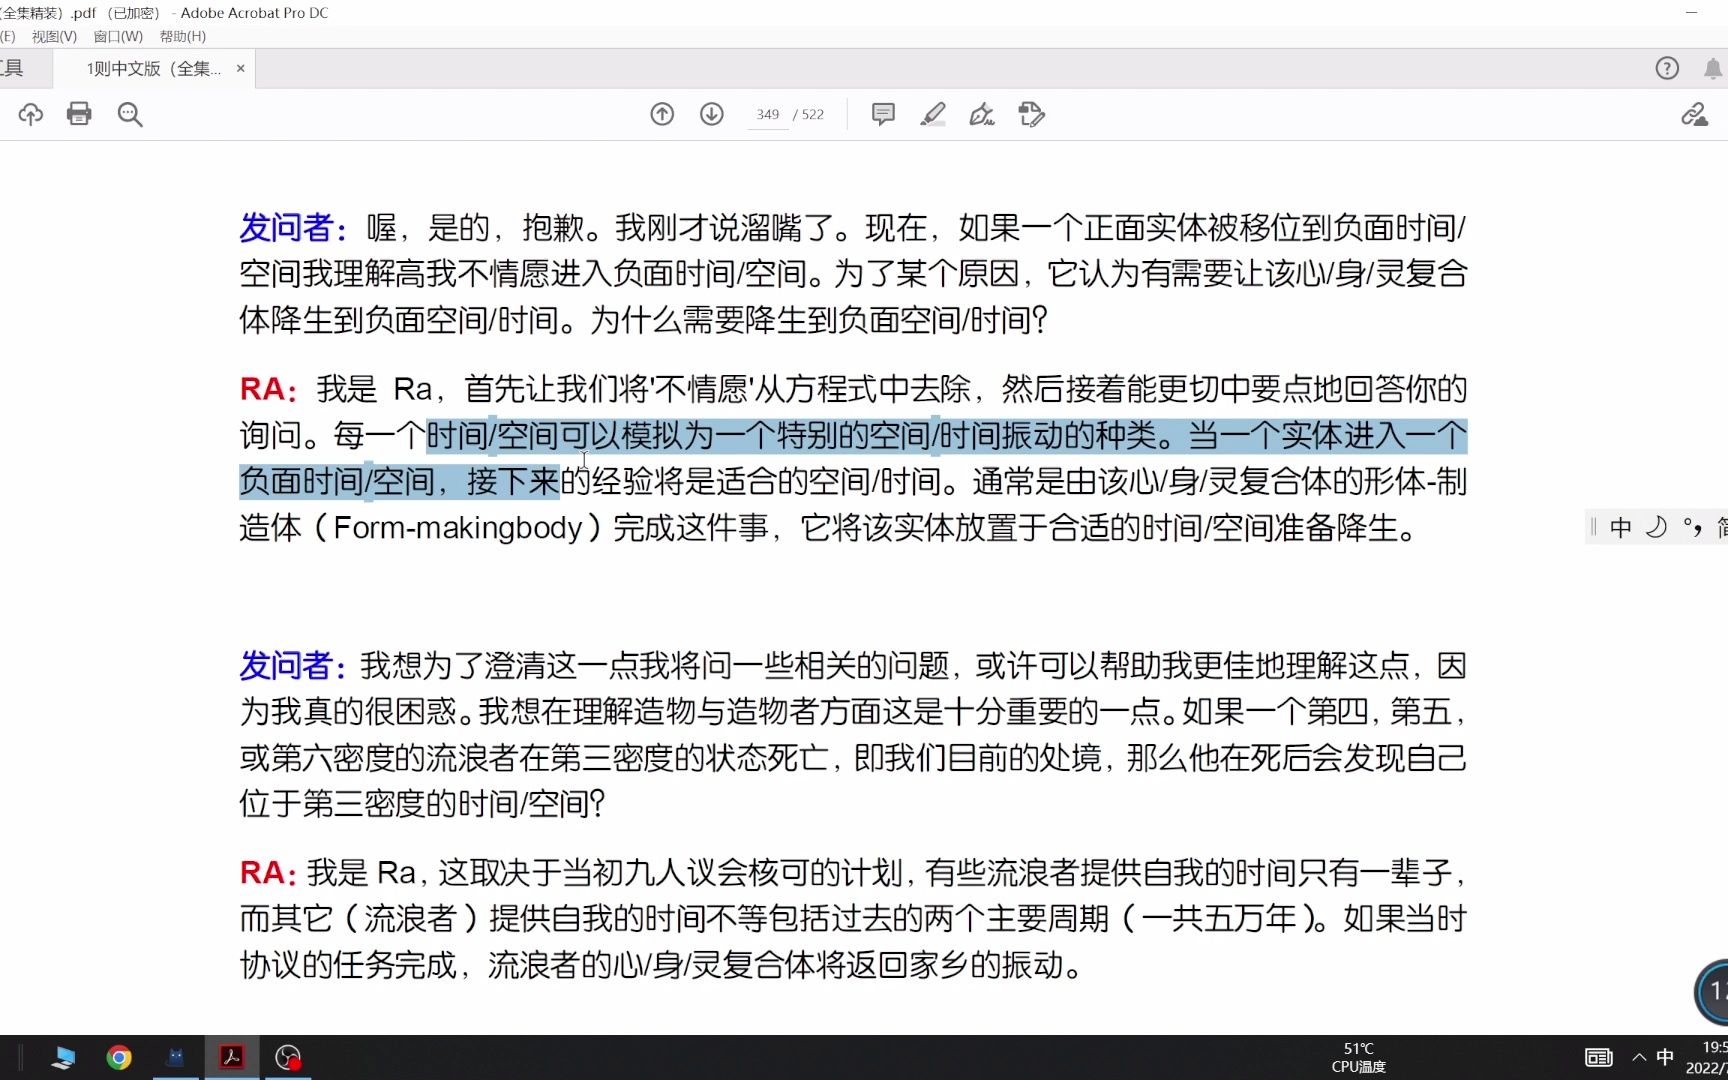Switch to the 1则中文版 document tab

point(153,68)
